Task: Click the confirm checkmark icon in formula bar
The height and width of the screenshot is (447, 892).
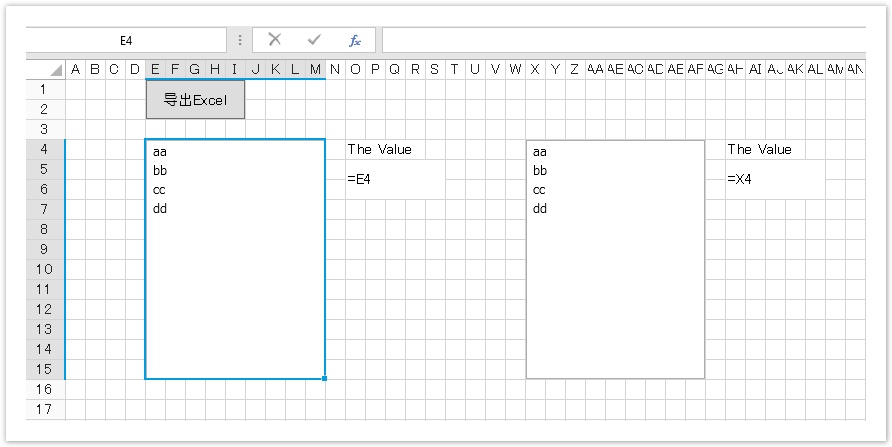Action: point(314,40)
